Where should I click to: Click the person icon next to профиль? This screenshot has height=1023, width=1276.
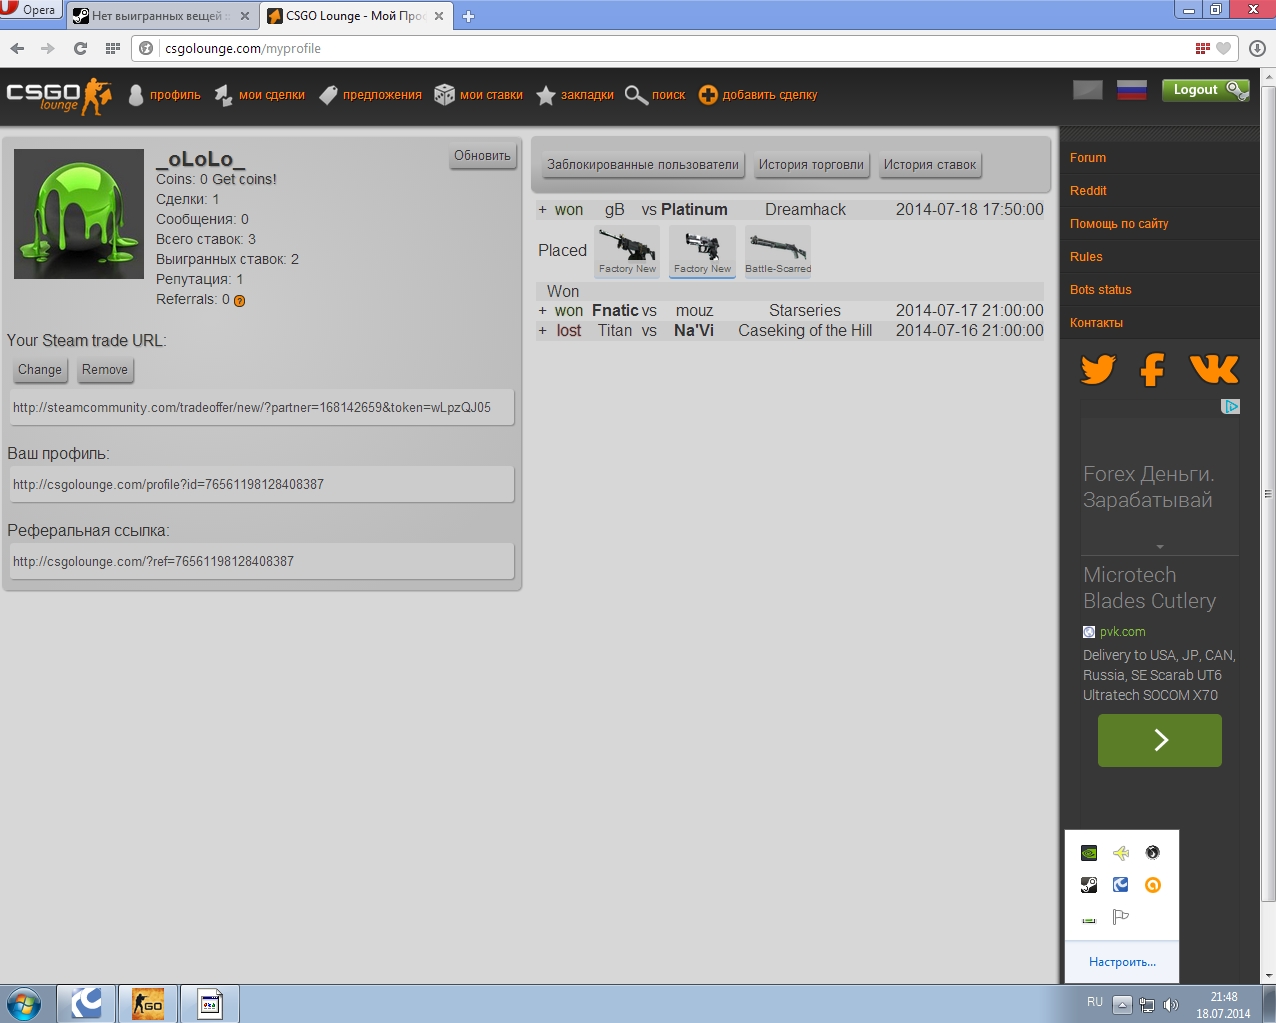tap(136, 95)
